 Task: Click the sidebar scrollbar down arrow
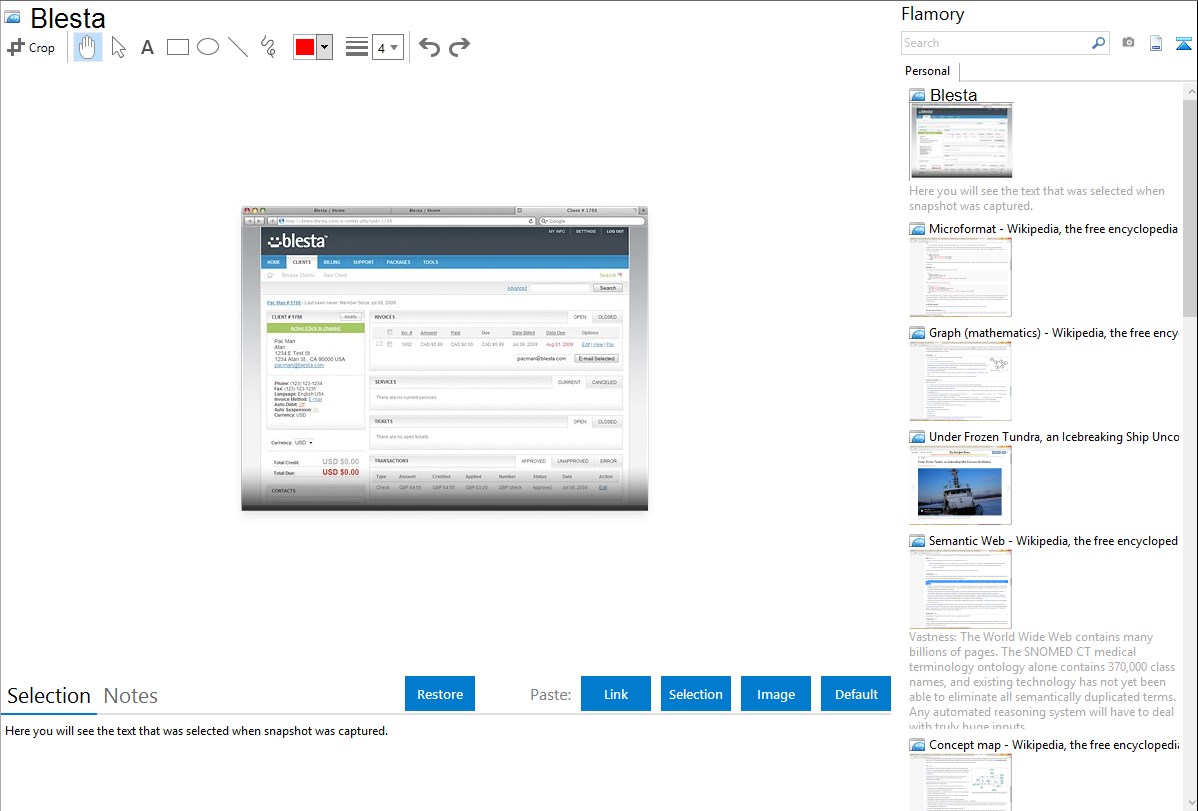click(x=1191, y=803)
